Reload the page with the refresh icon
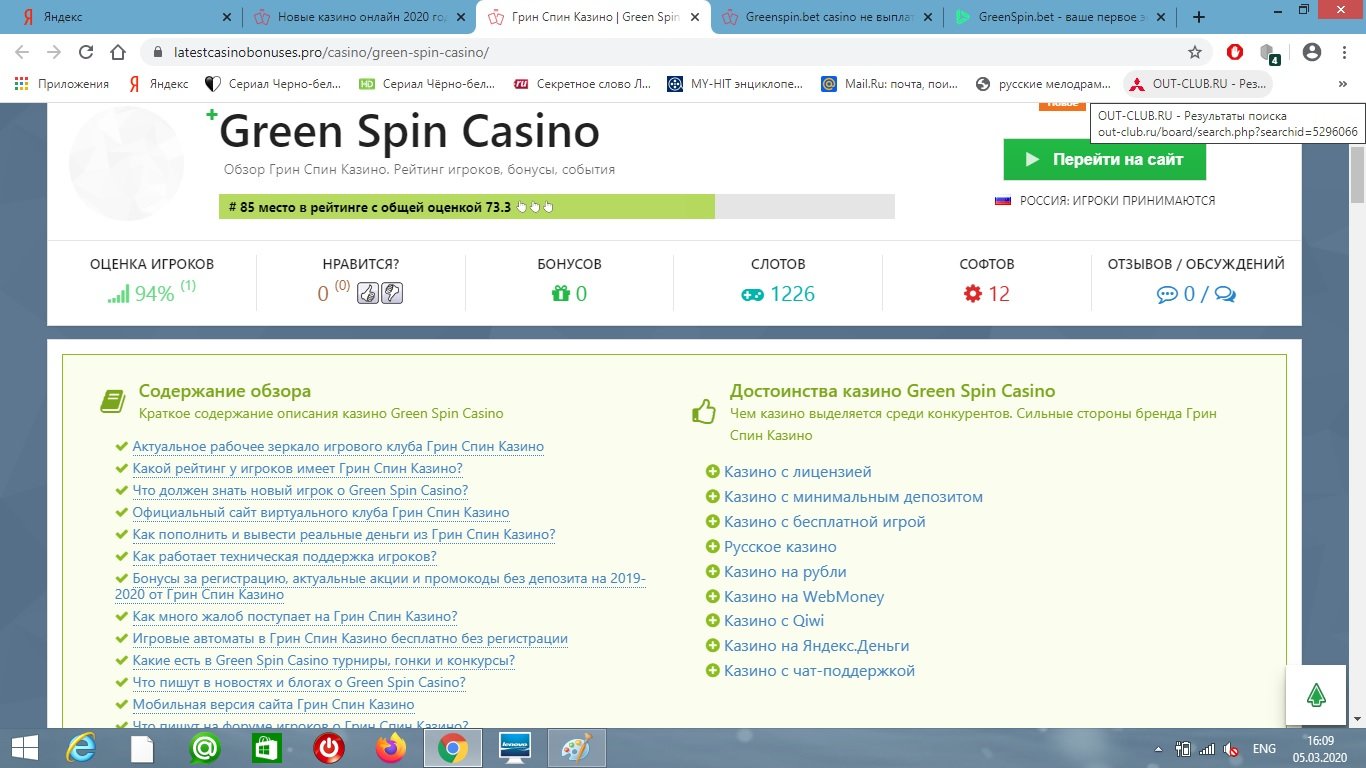 [86, 52]
